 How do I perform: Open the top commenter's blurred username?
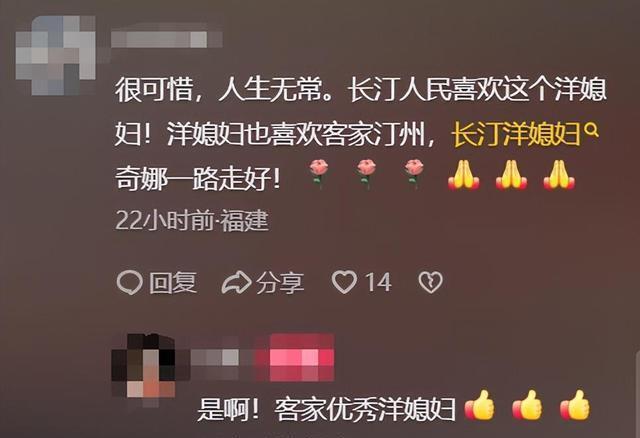point(167,40)
